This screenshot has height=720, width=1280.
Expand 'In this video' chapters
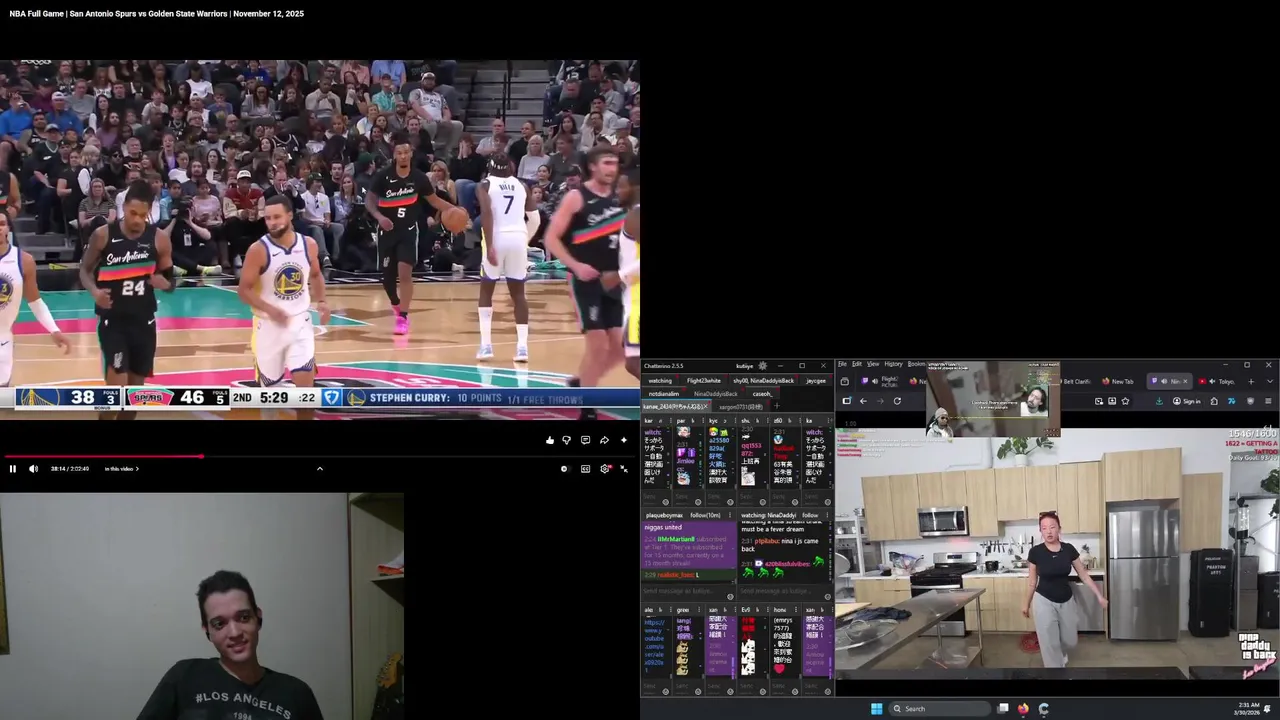[122, 469]
